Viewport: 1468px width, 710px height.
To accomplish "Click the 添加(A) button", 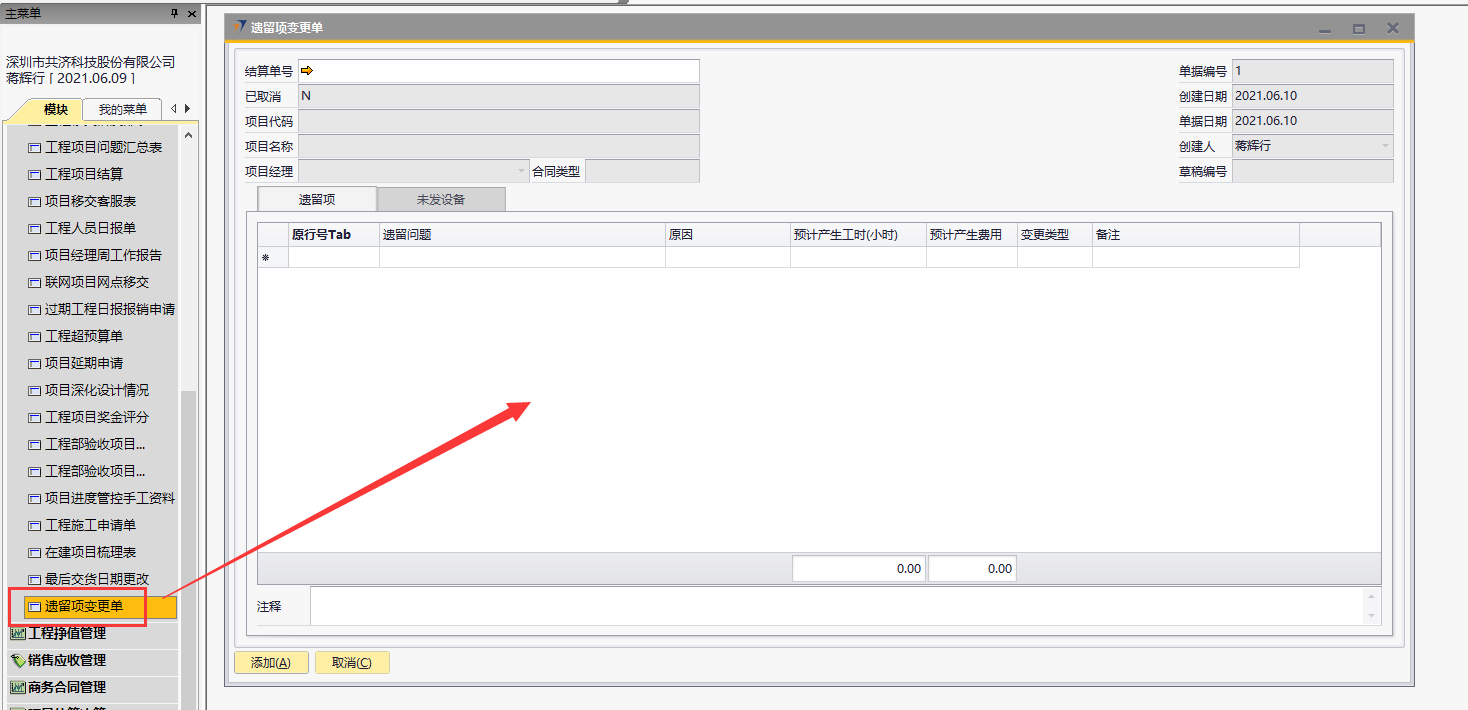I will [x=271, y=663].
